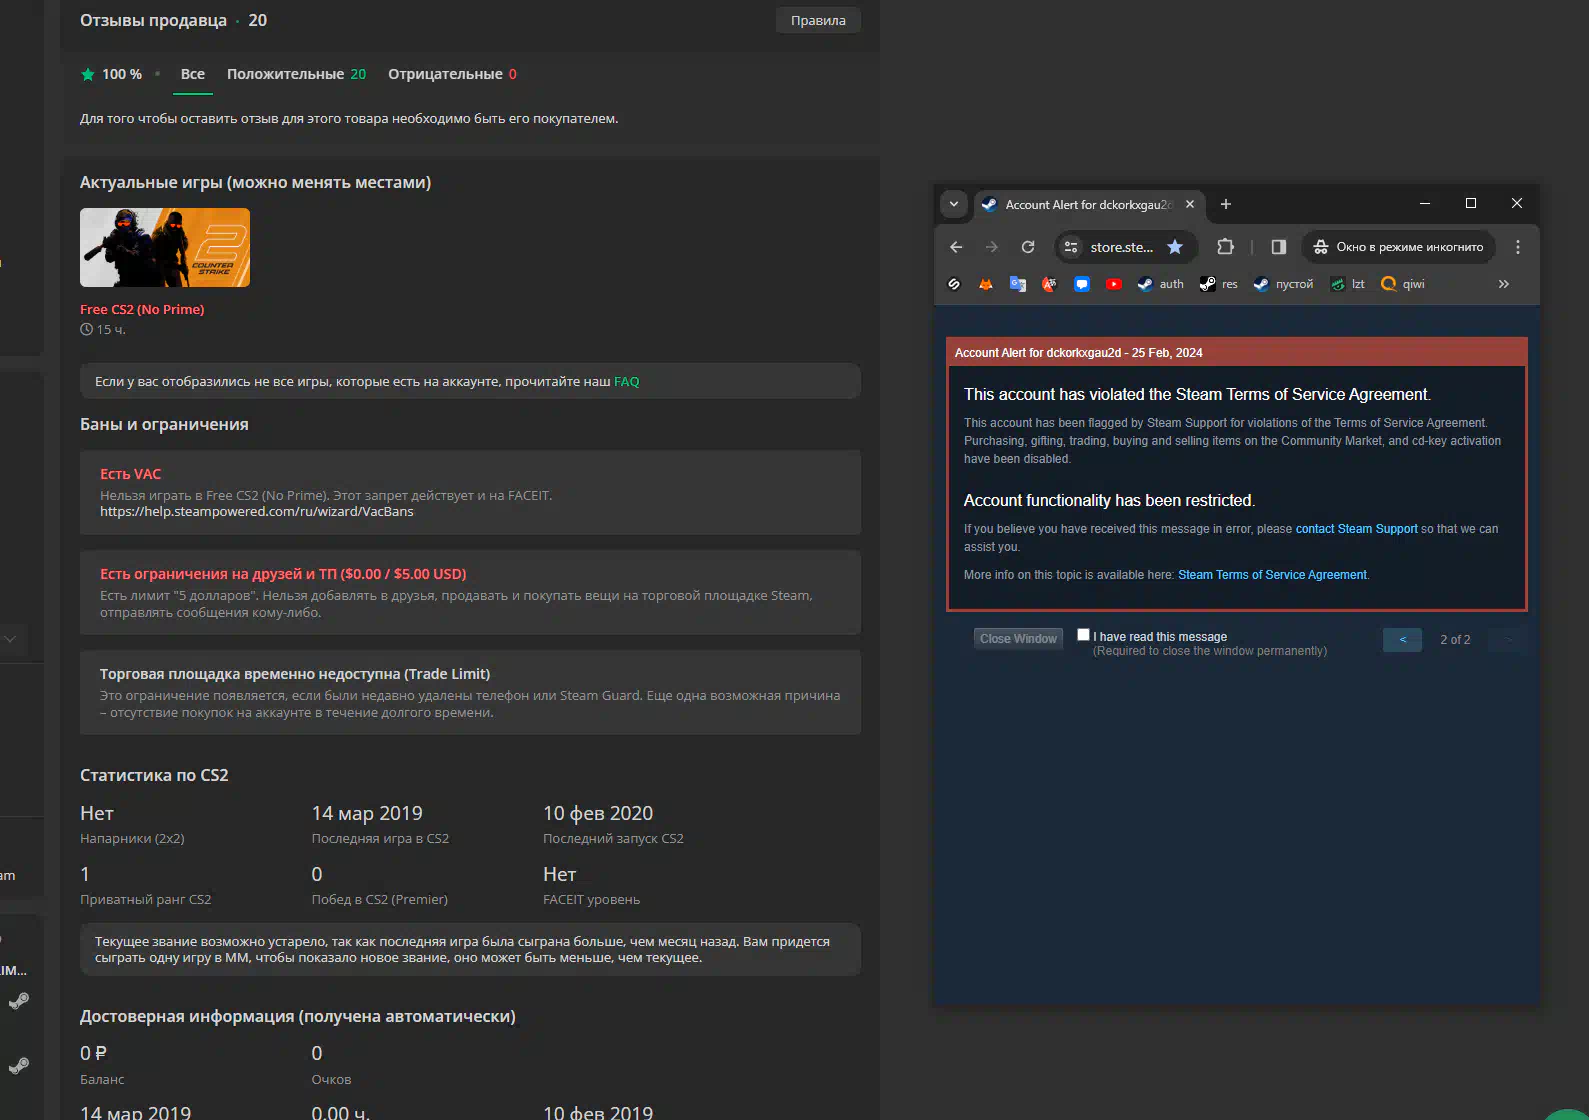Go forward in the browser
The height and width of the screenshot is (1120, 1589).
pos(992,247)
